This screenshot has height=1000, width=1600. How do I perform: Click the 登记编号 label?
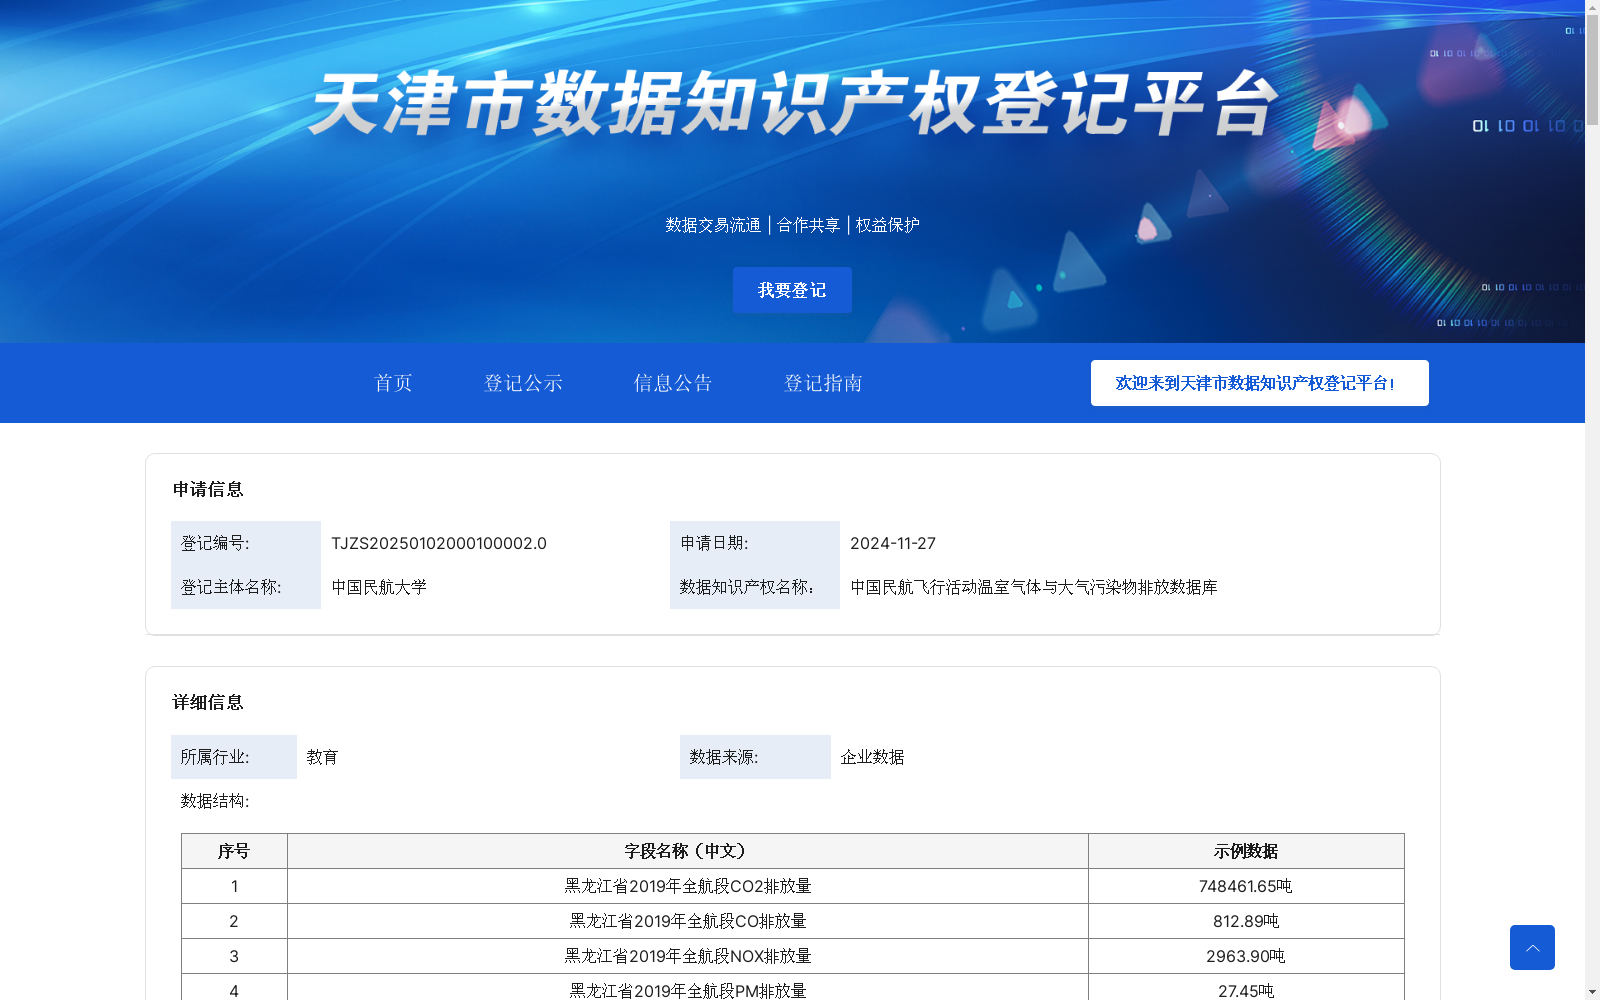pyautogui.click(x=215, y=543)
